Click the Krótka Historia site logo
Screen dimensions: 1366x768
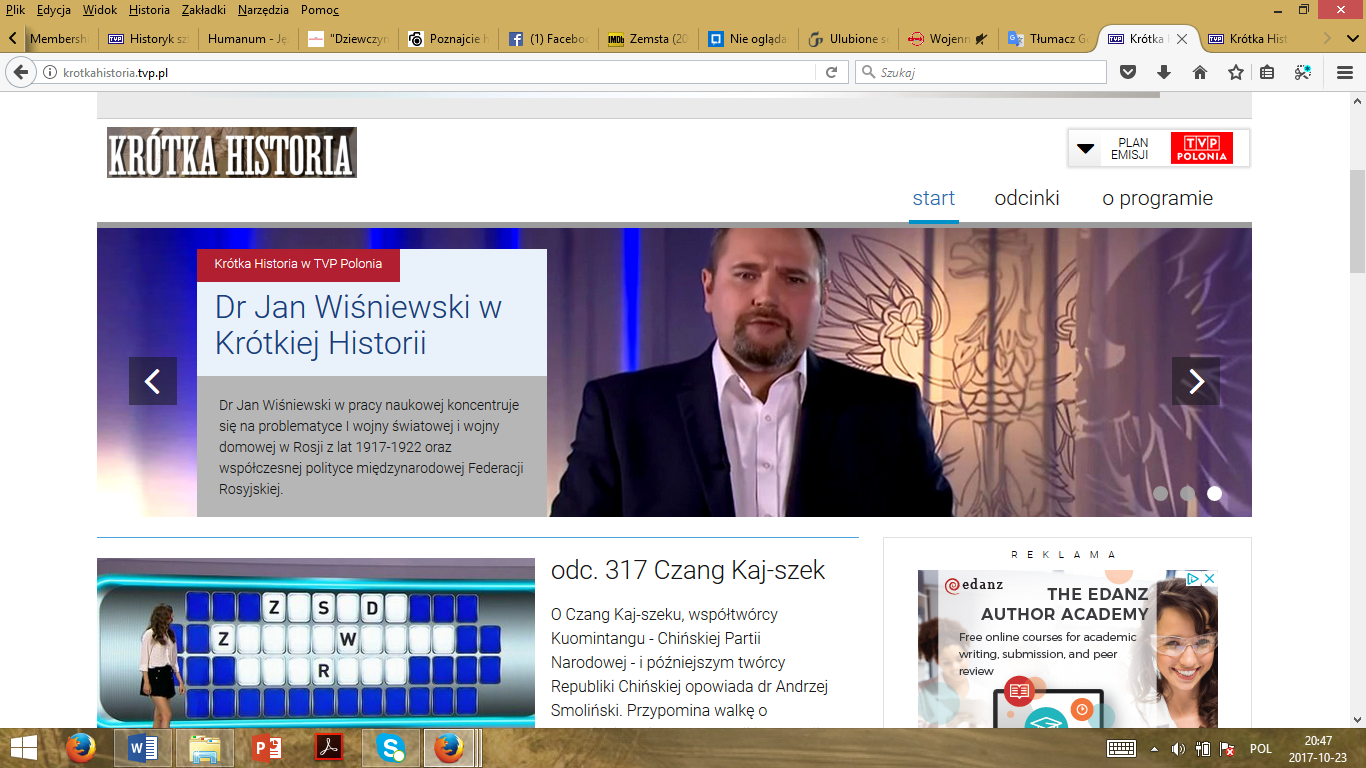[232, 152]
